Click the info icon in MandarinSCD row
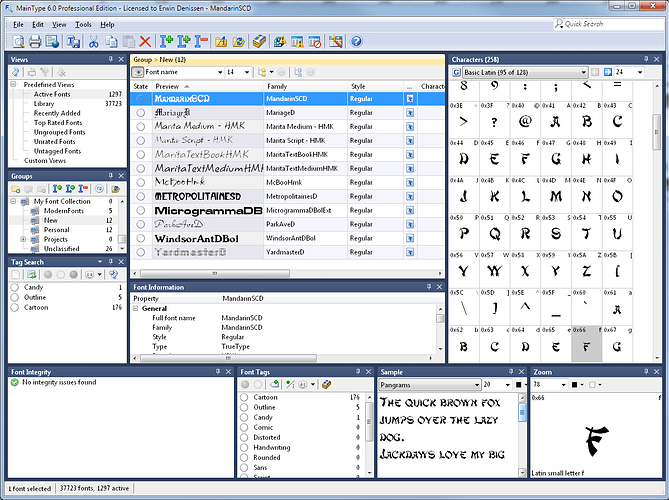669x500 pixels. [410, 99]
